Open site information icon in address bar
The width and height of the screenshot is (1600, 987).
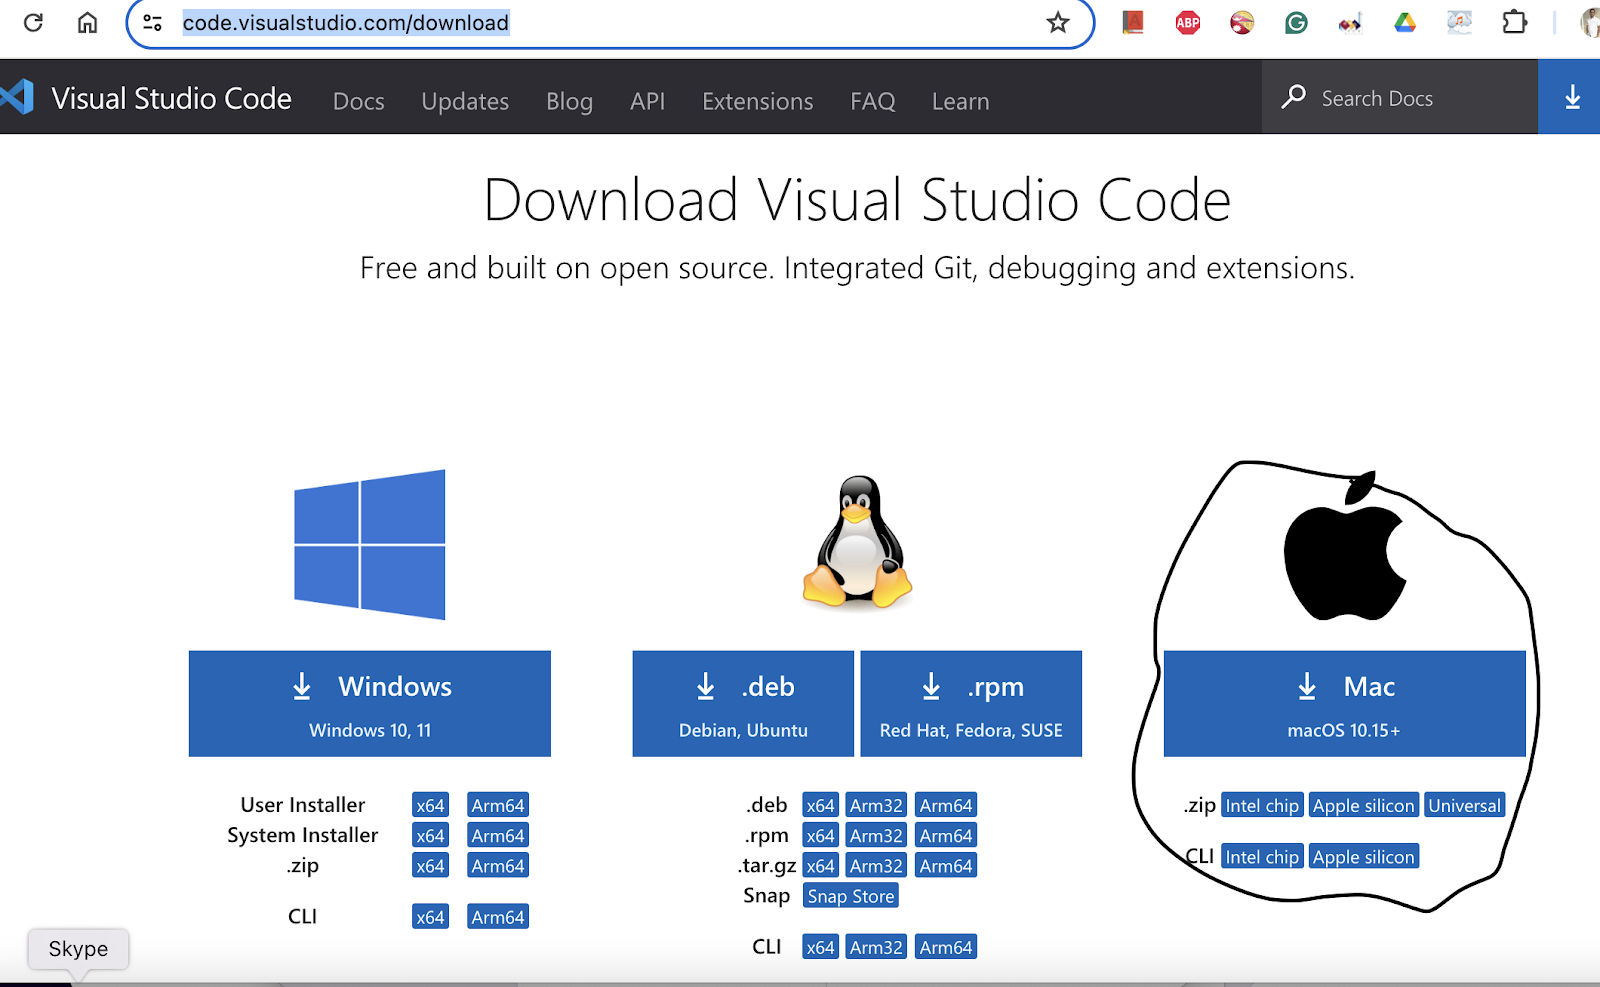tap(153, 22)
